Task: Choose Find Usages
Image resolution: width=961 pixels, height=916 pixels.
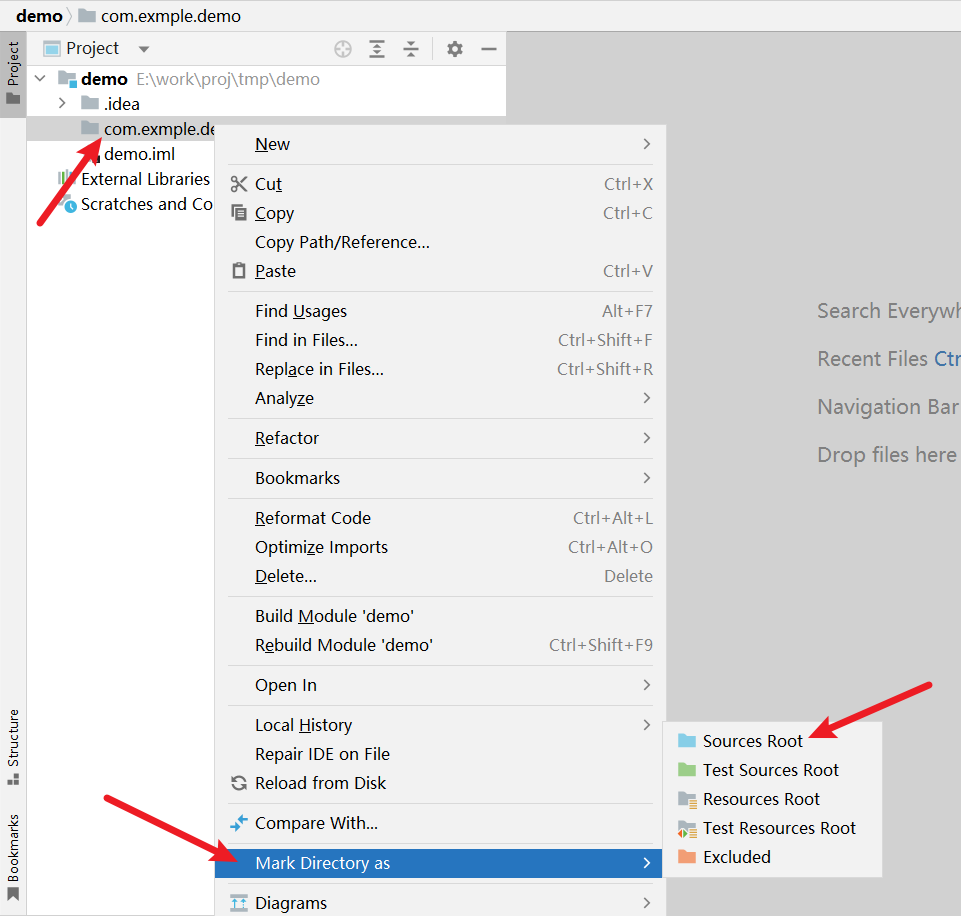Action: point(440,311)
